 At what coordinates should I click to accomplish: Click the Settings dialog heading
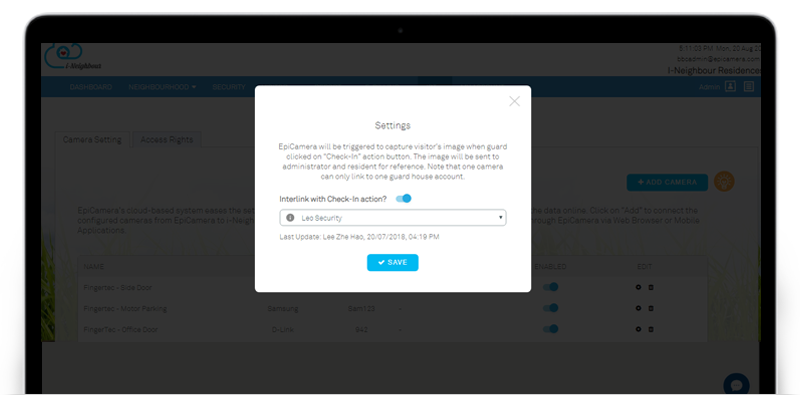point(392,125)
